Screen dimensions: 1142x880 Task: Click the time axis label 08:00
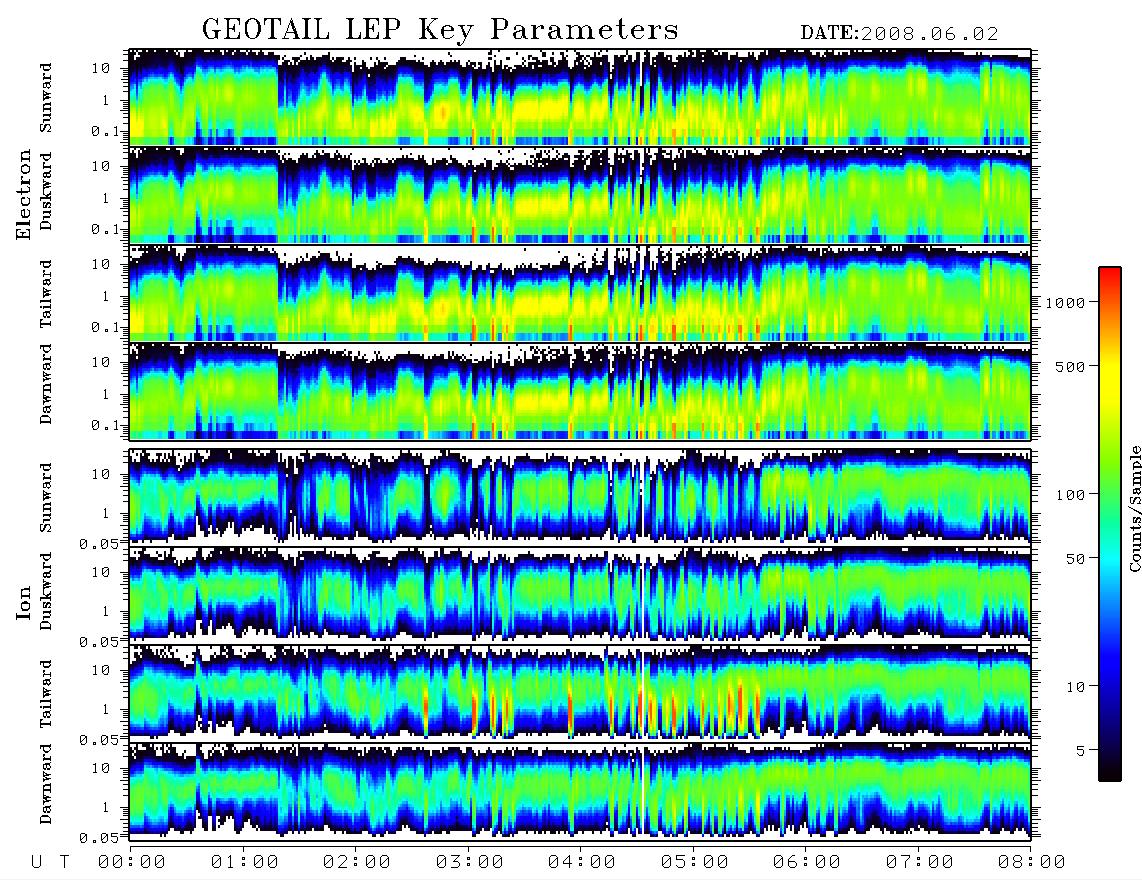(x=1032, y=862)
